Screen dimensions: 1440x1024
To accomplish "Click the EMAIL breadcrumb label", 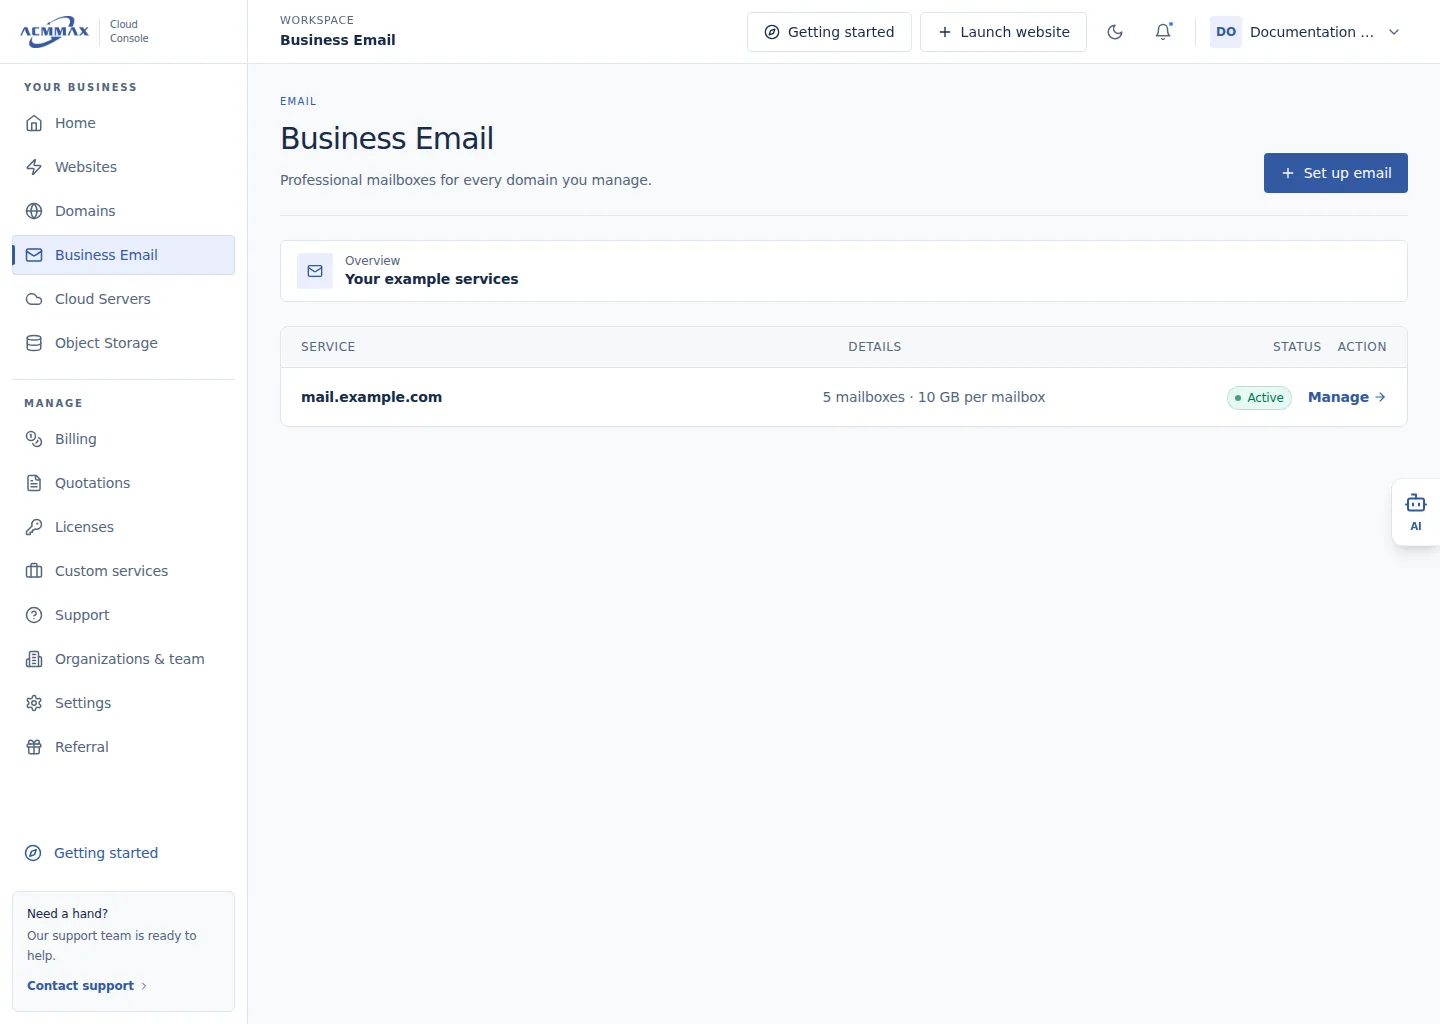I will coord(298,101).
